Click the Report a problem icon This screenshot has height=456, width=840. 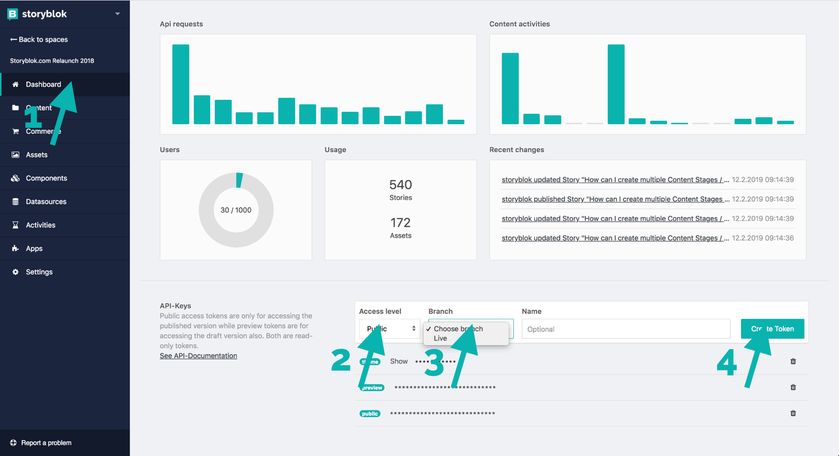[x=13, y=443]
